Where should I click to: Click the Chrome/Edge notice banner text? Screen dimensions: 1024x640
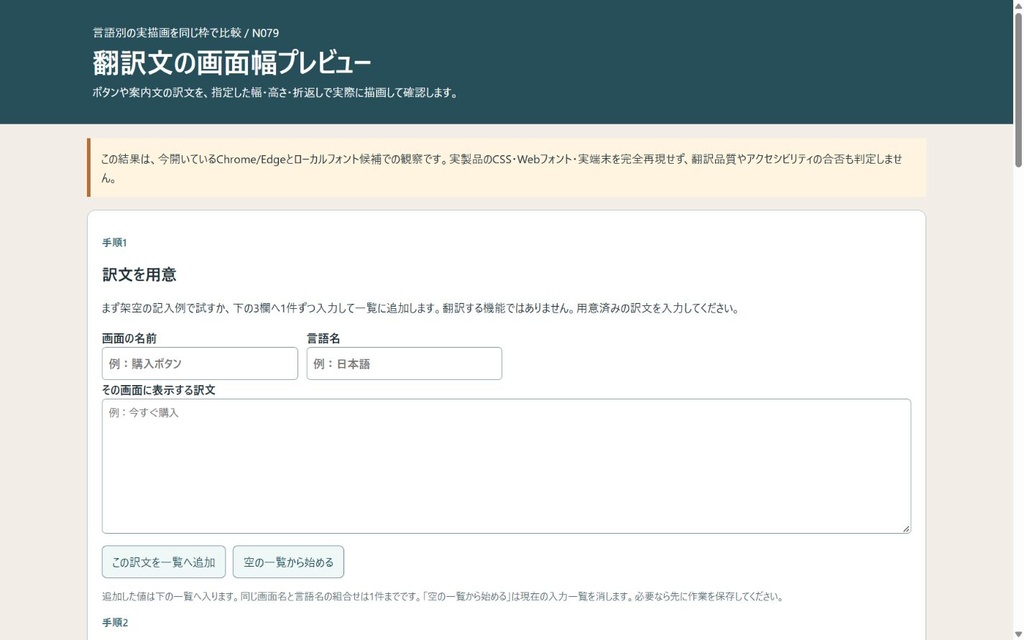[x=502, y=168]
